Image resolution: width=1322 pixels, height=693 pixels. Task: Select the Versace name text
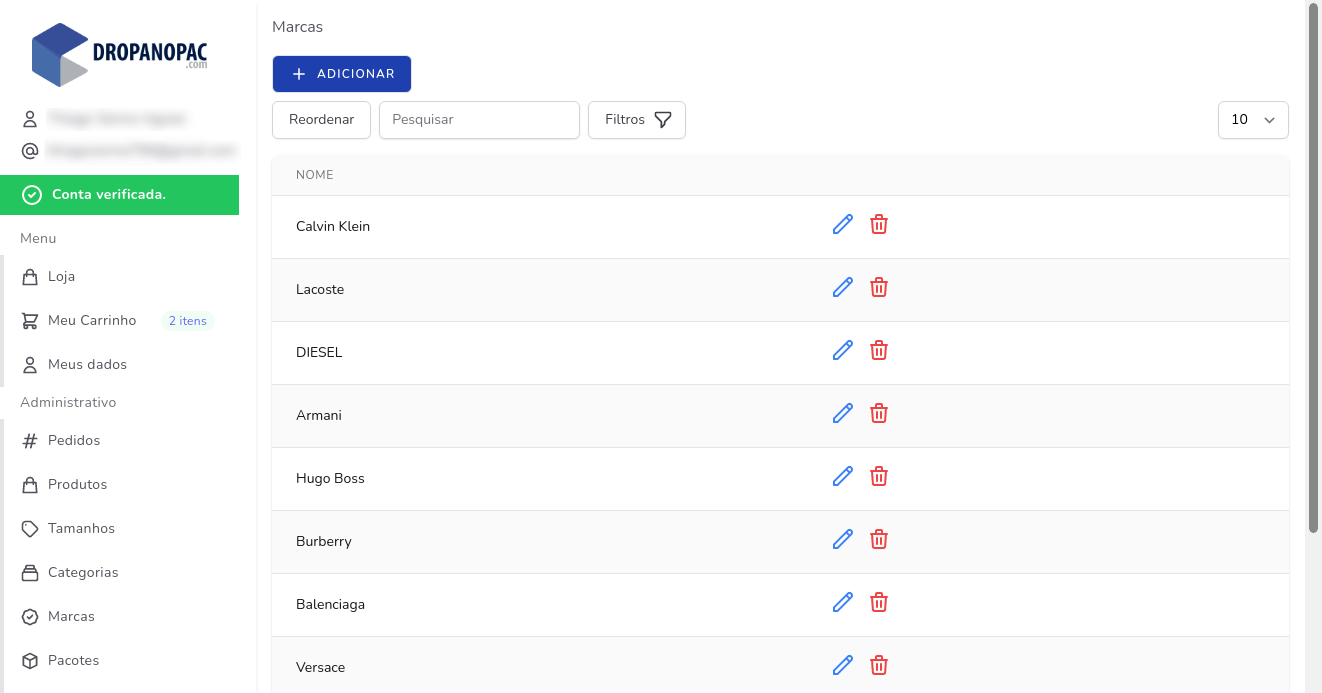pyautogui.click(x=321, y=667)
